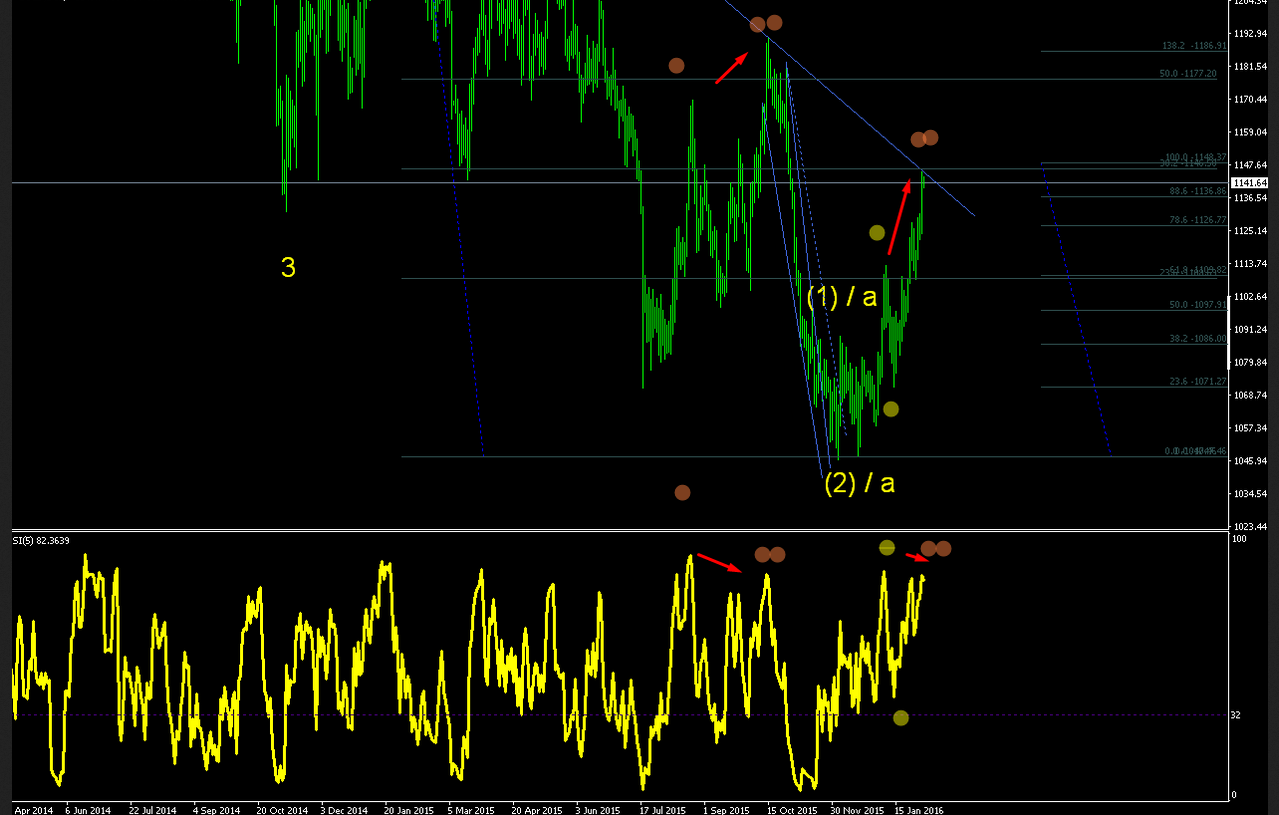Select the 23.6 -1071.27 Fibonacci level
The width and height of the screenshot is (1279, 815).
(1197, 382)
